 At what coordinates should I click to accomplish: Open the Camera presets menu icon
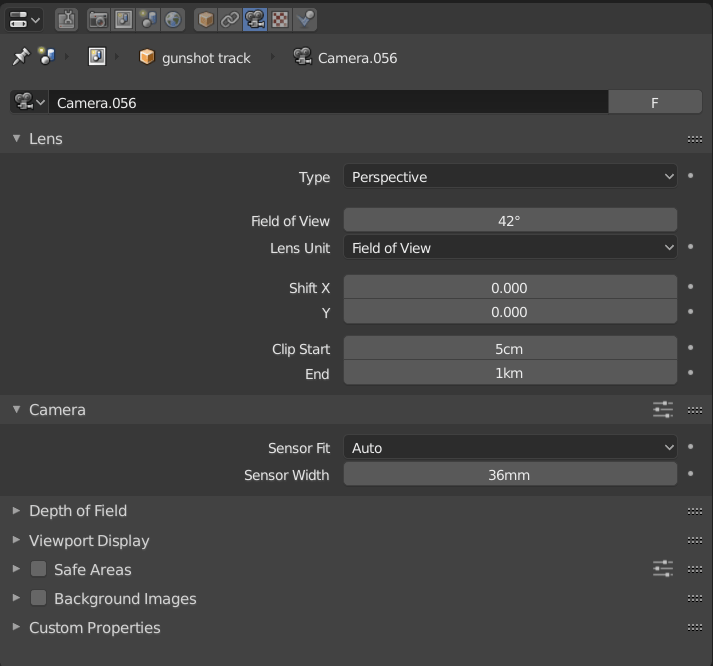coord(663,410)
